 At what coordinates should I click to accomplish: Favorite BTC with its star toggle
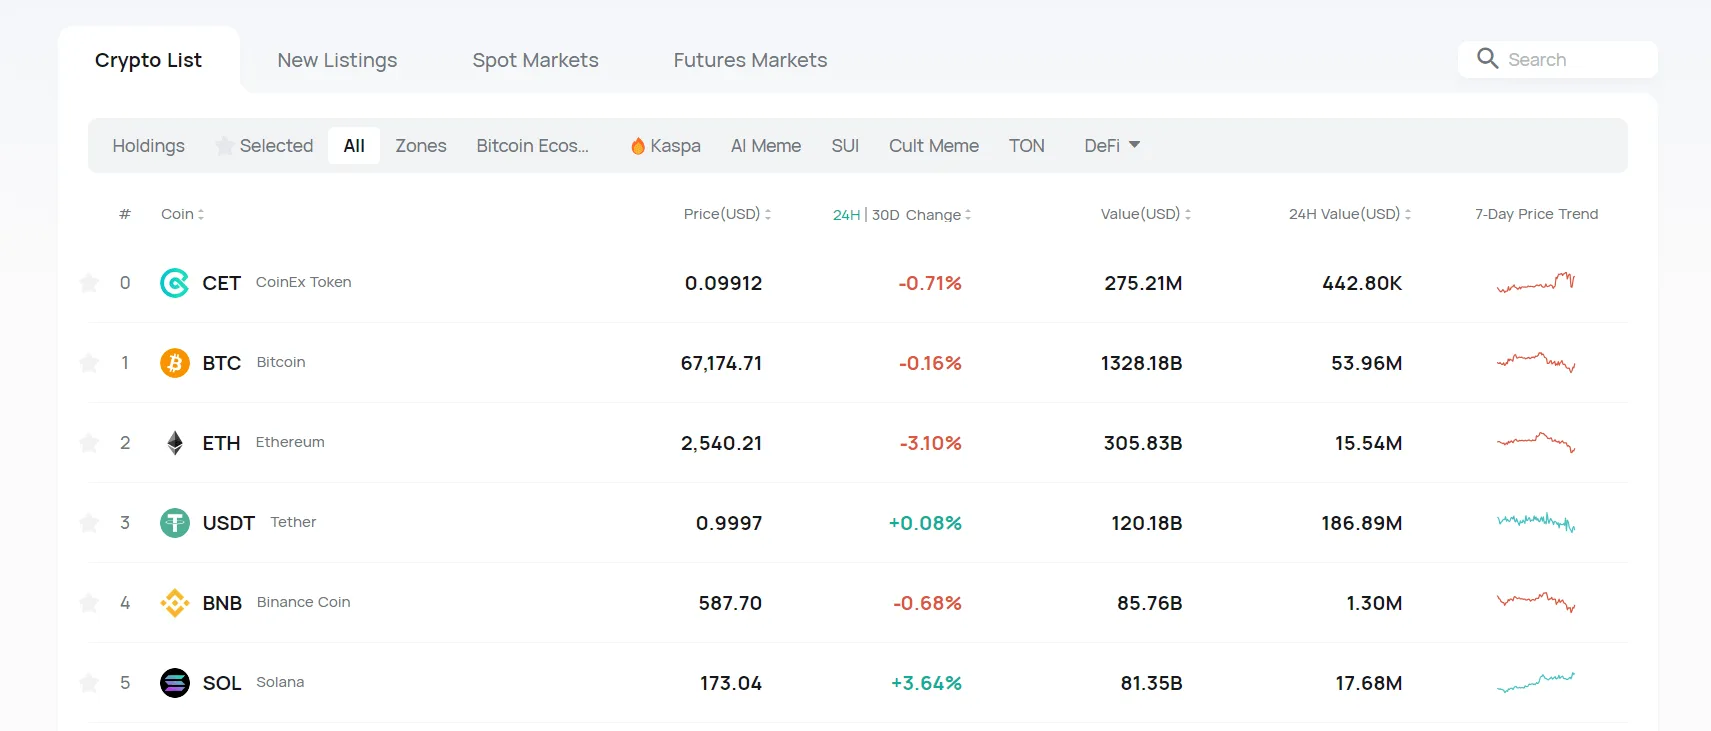coord(89,363)
